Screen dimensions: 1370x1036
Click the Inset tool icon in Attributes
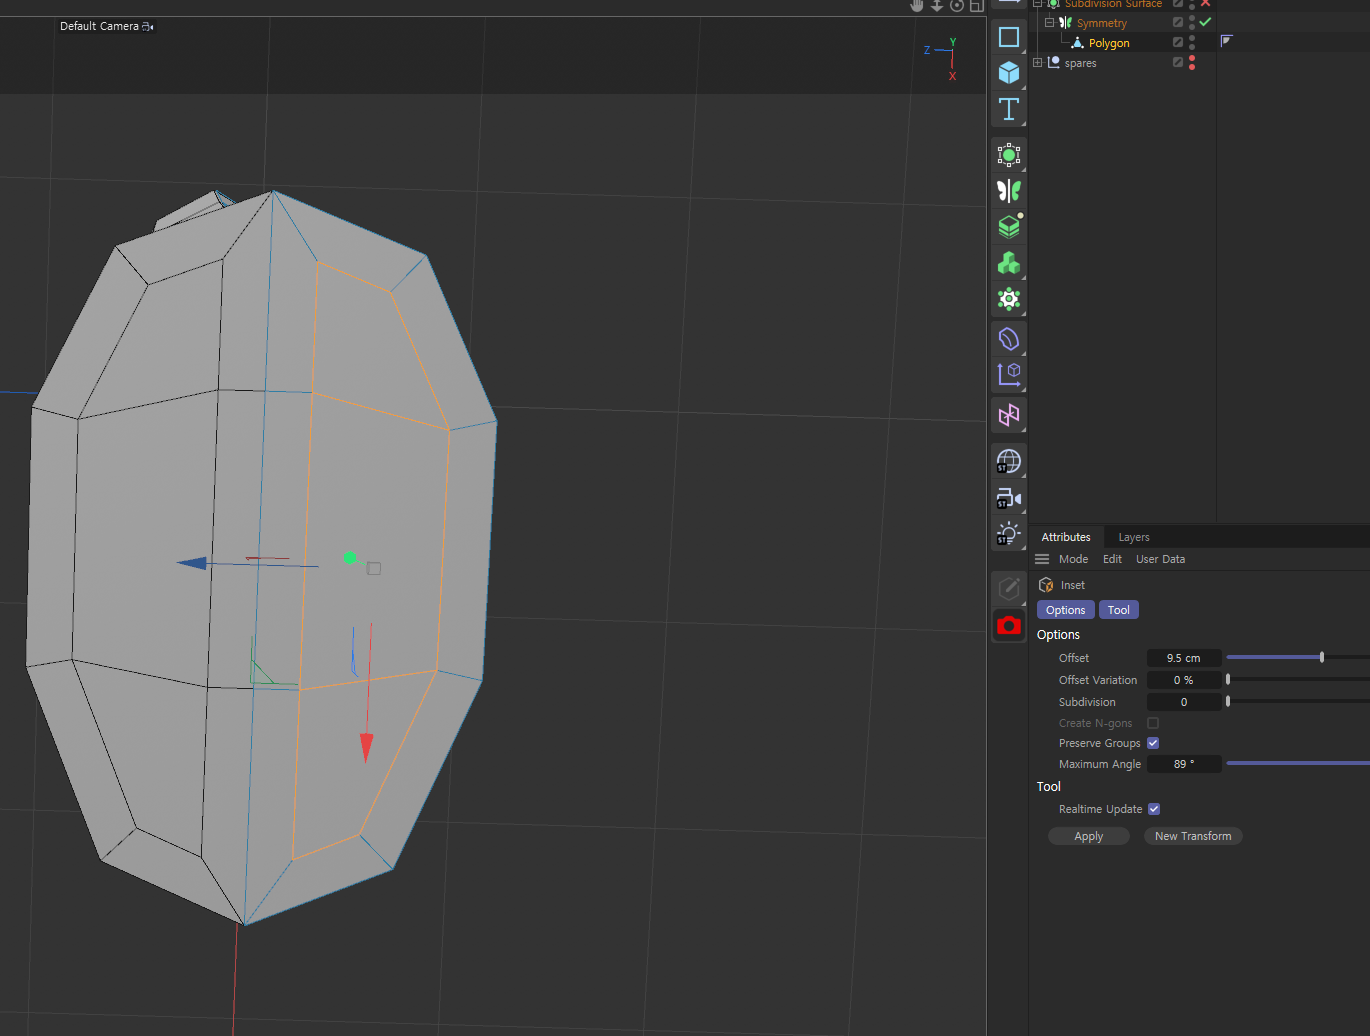1046,585
